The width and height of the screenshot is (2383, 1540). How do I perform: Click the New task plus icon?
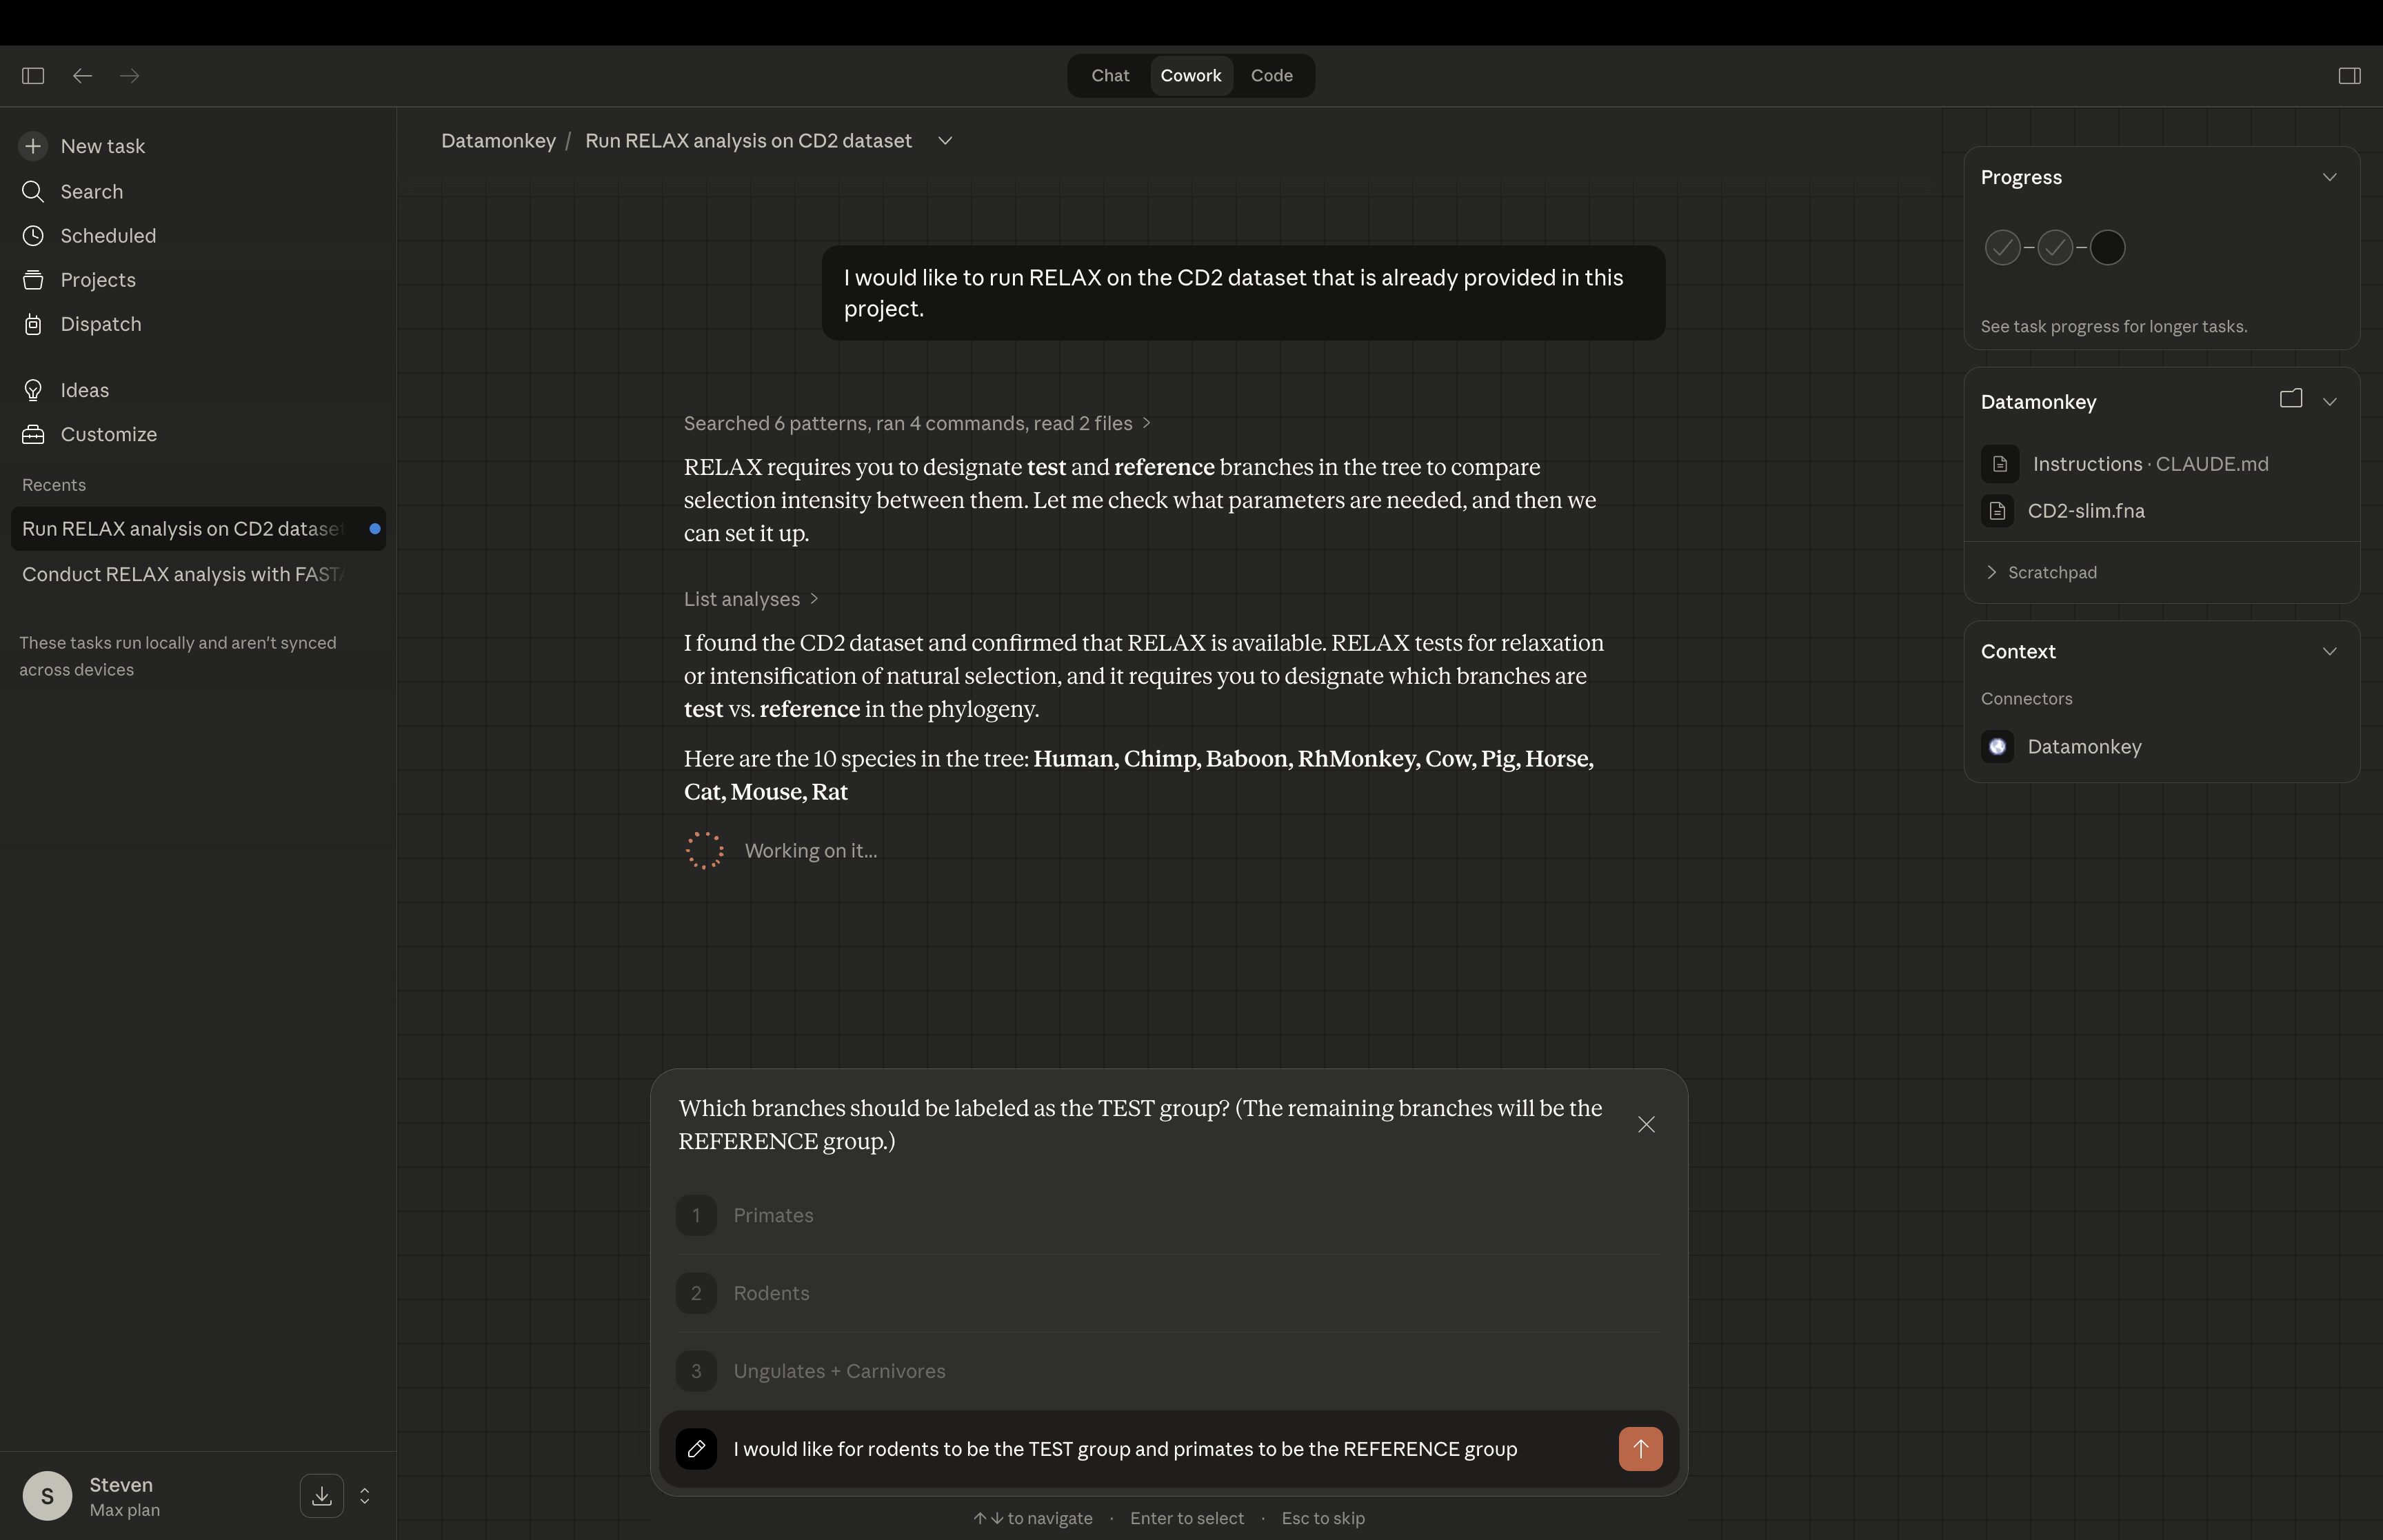(x=33, y=146)
